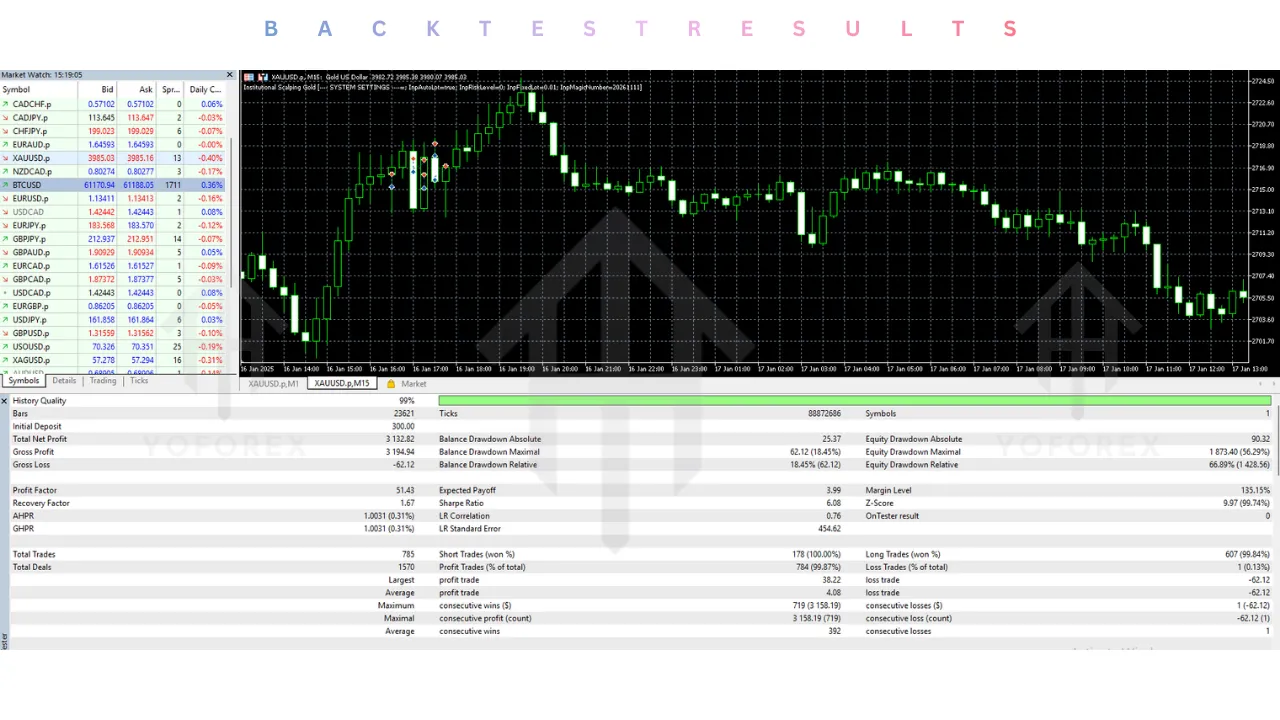Click the Z-Score label
Screen dimensions: 1280x720
point(881,503)
